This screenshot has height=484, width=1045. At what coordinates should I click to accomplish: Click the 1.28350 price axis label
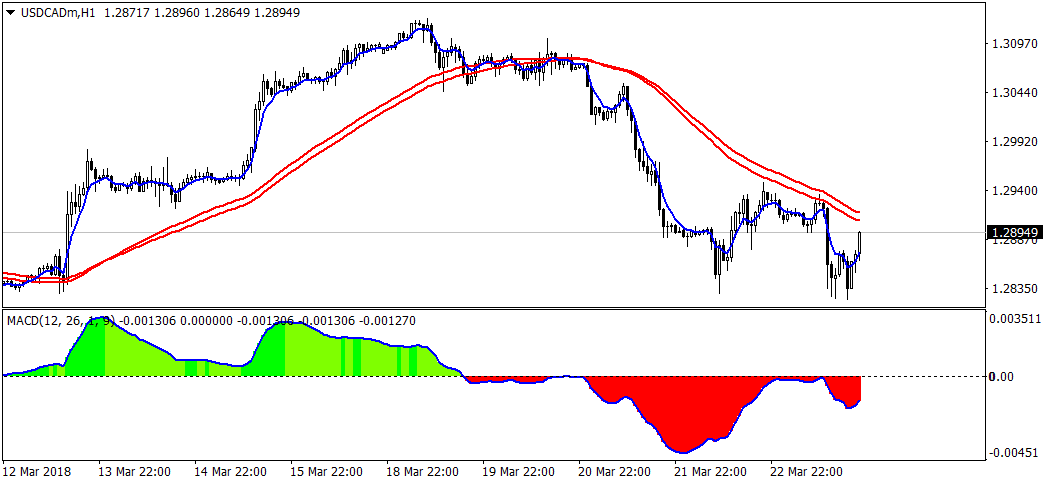pyautogui.click(x=1014, y=289)
